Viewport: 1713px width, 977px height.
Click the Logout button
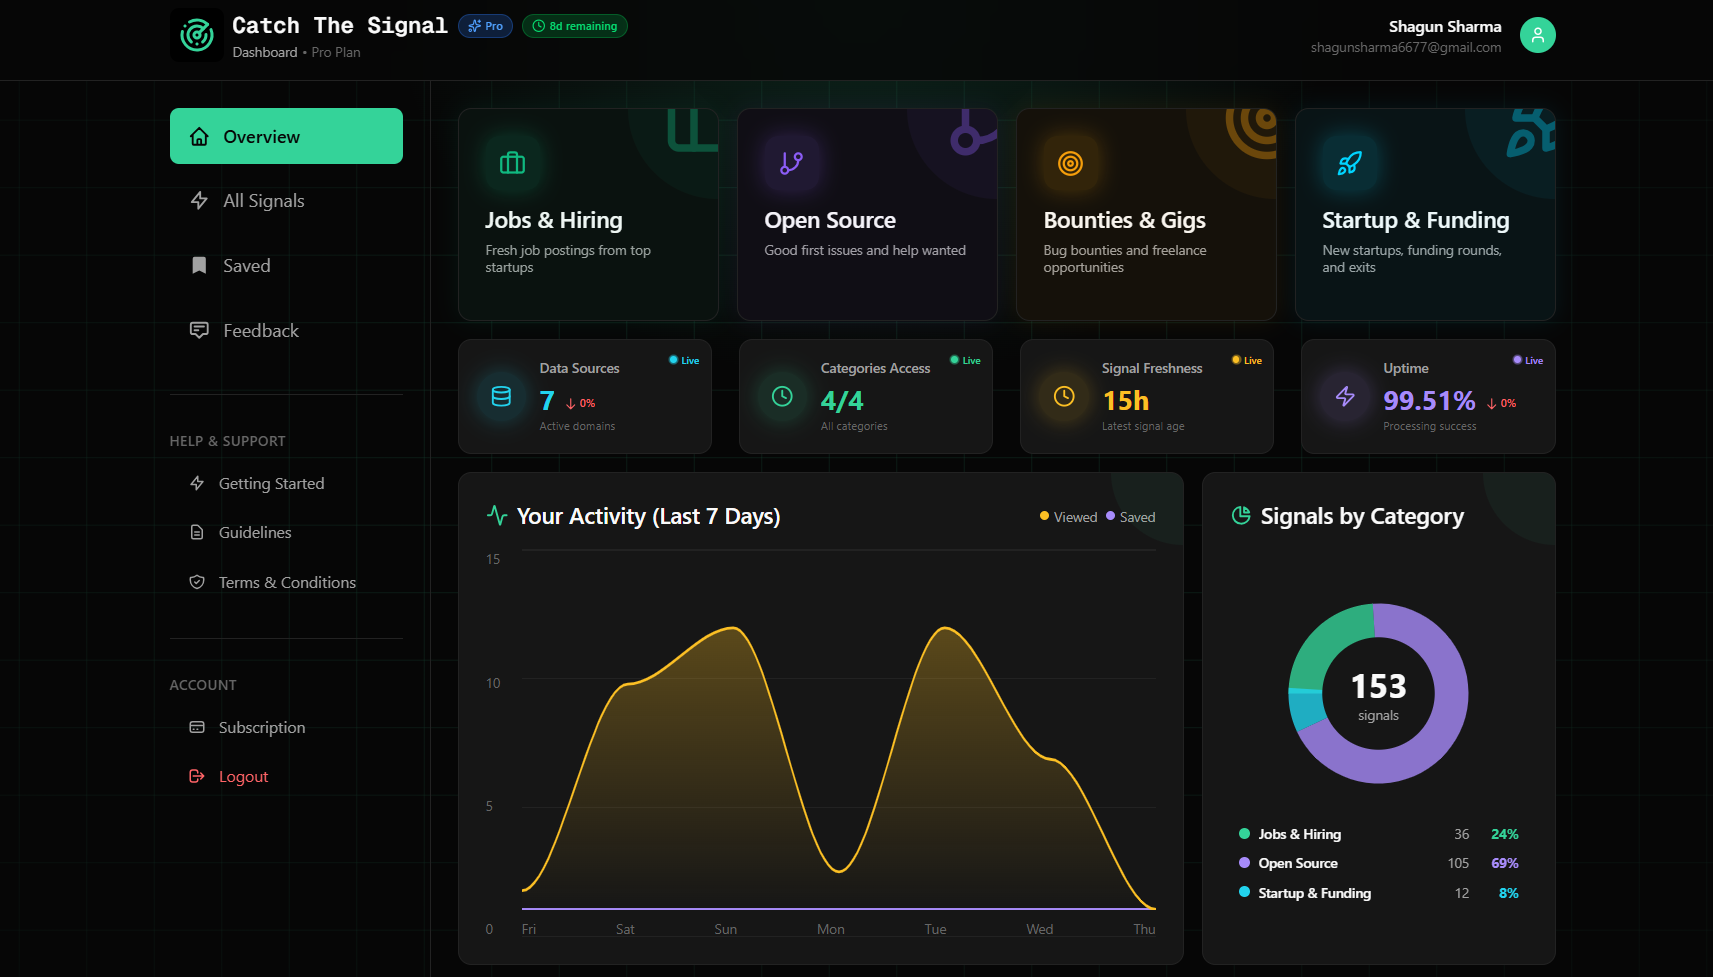coord(244,776)
